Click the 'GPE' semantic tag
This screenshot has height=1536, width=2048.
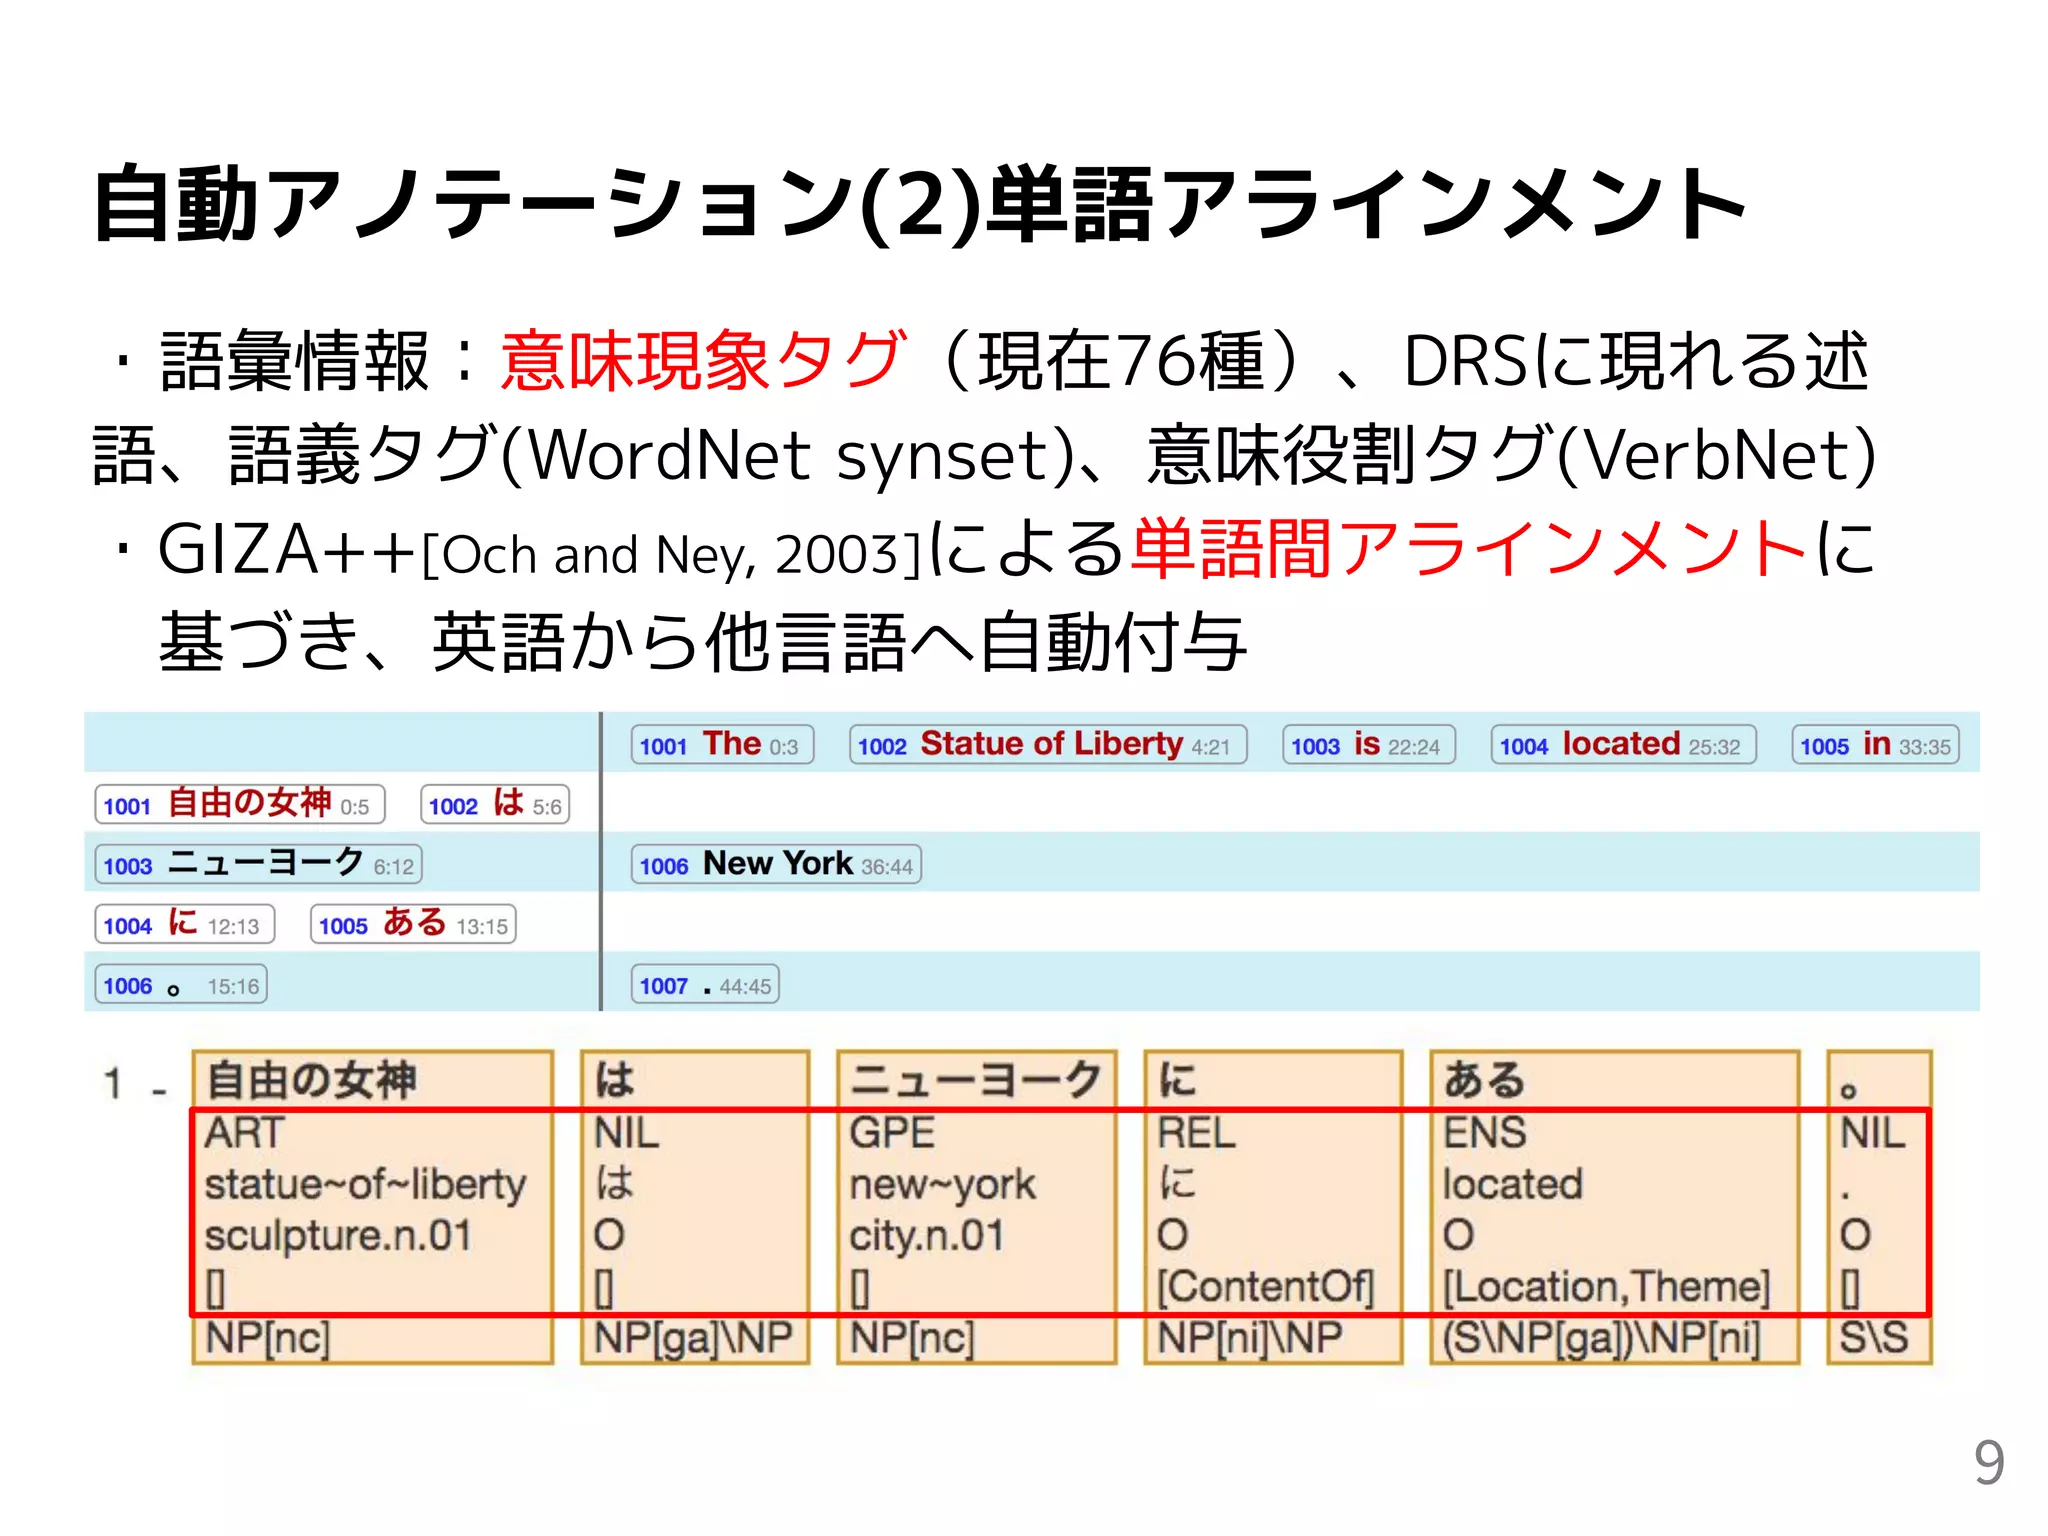tap(892, 1133)
